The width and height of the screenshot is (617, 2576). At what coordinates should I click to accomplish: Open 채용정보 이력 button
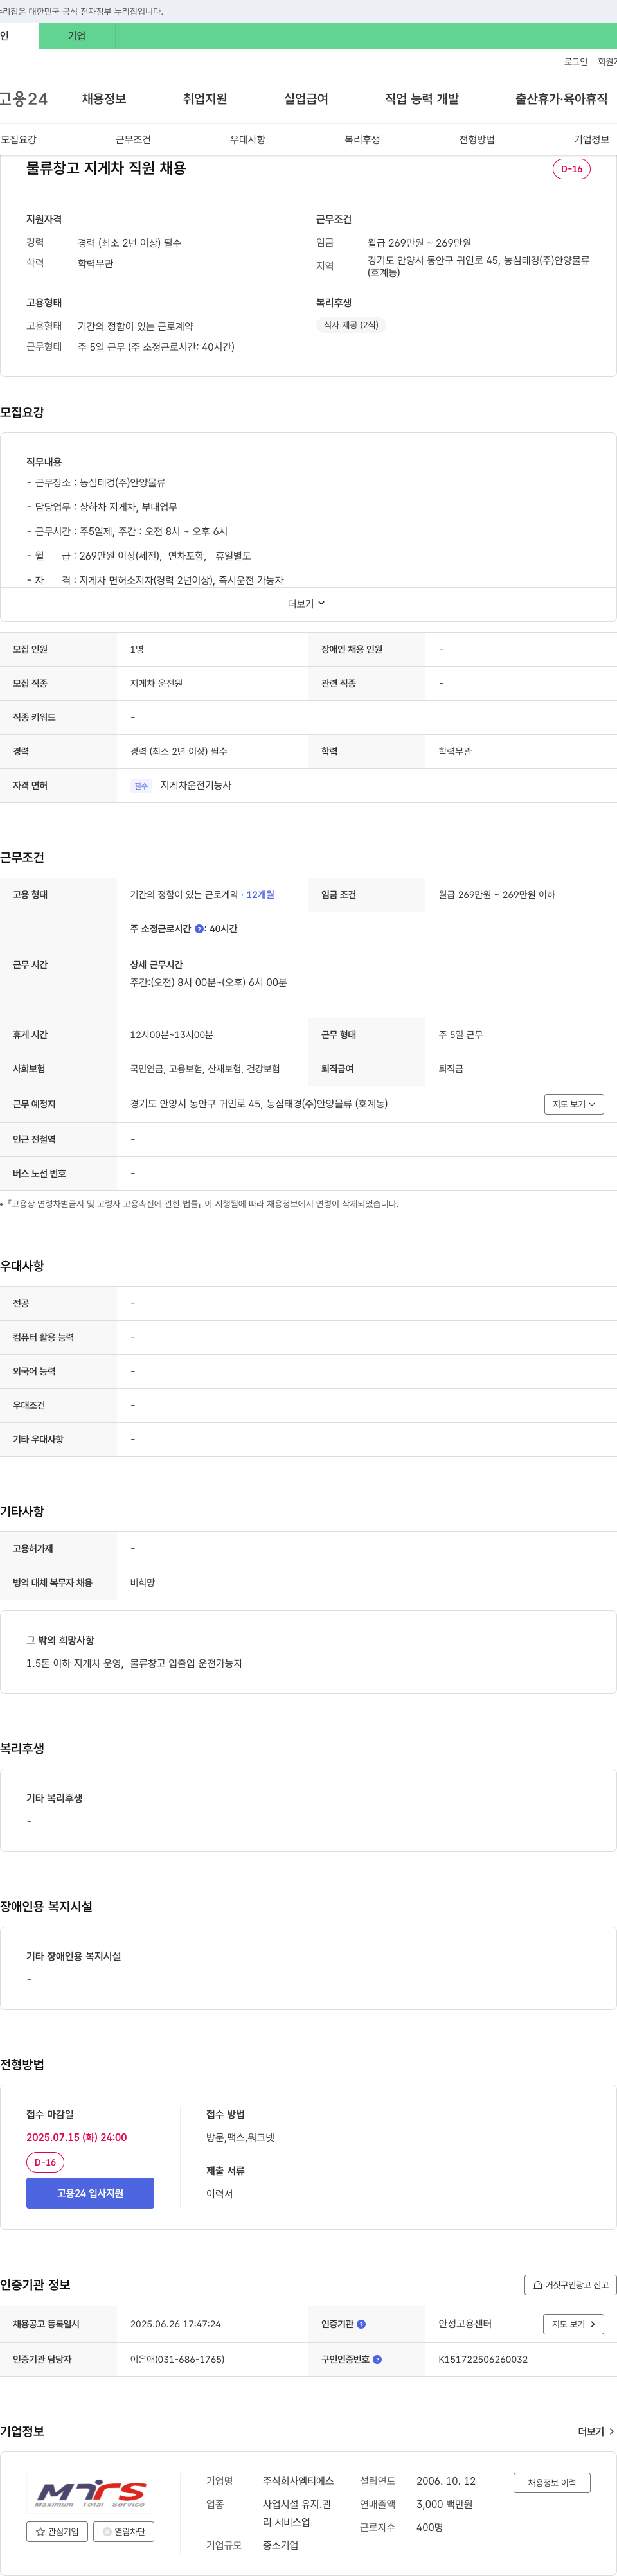(552, 2482)
